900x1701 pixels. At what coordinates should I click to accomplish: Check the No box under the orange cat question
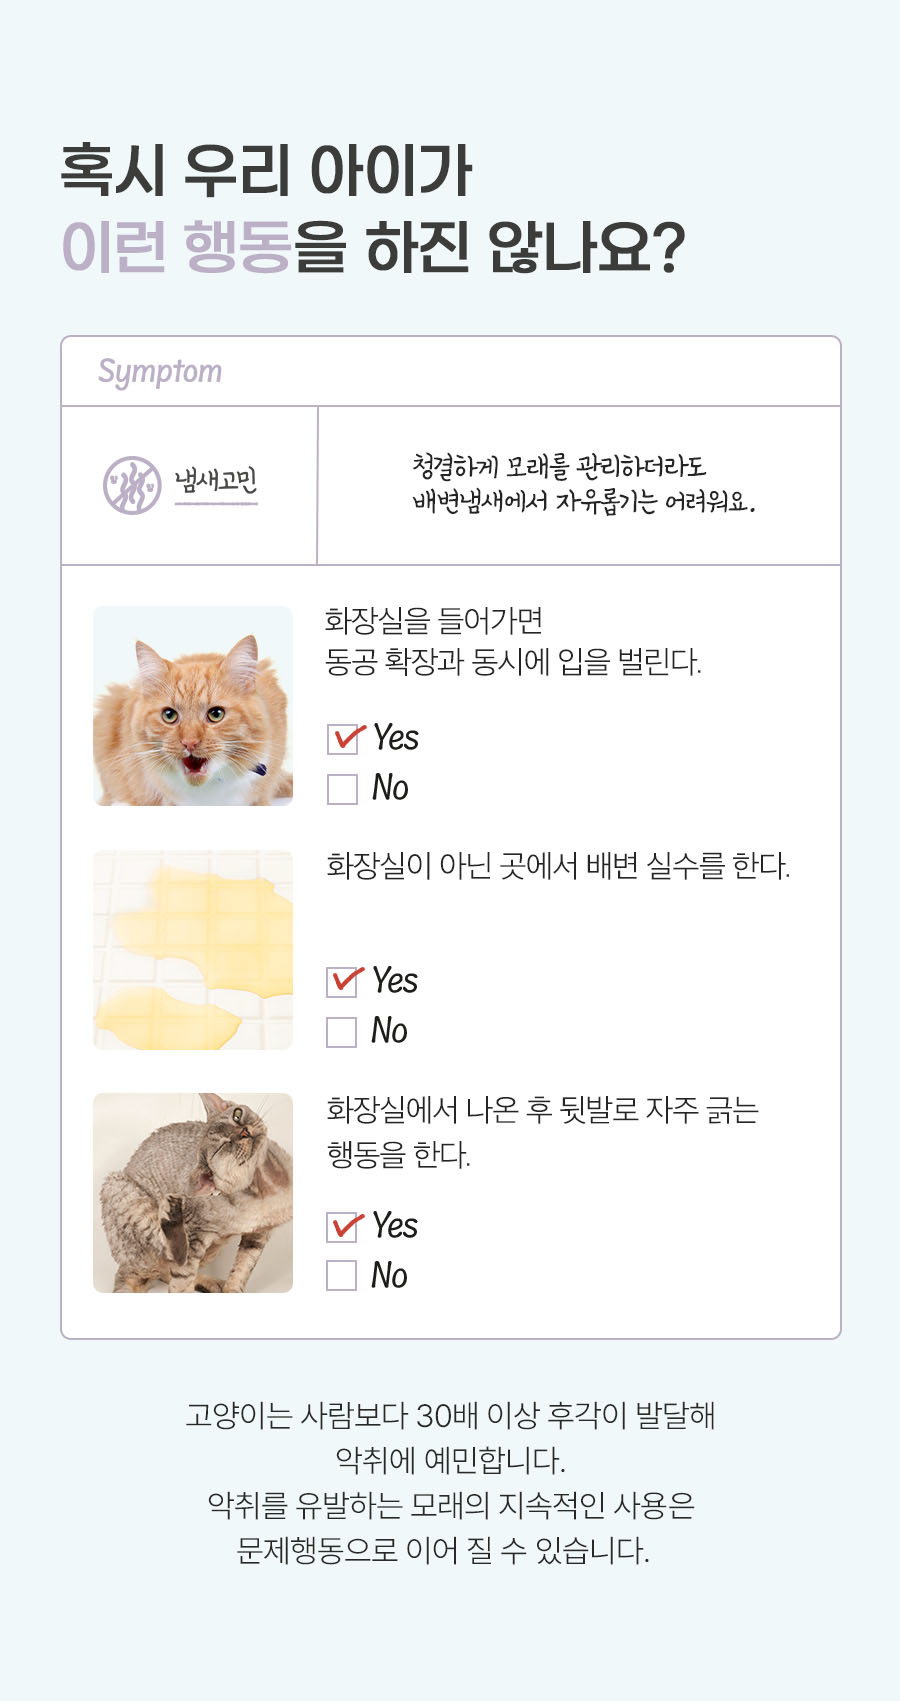pos(343,789)
